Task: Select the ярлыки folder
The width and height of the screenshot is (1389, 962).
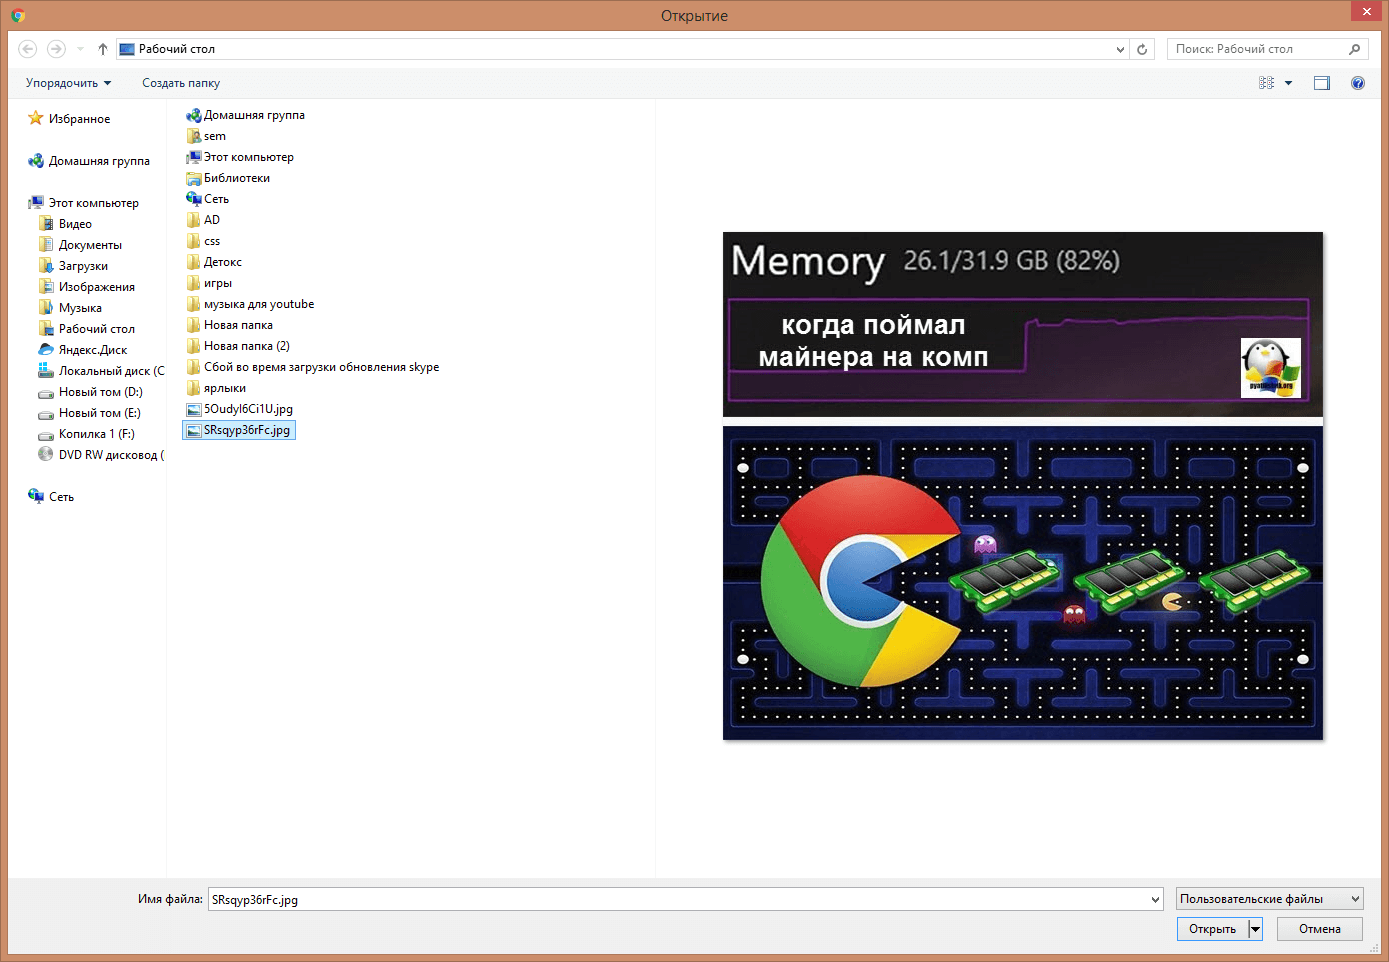Action: click(x=216, y=388)
